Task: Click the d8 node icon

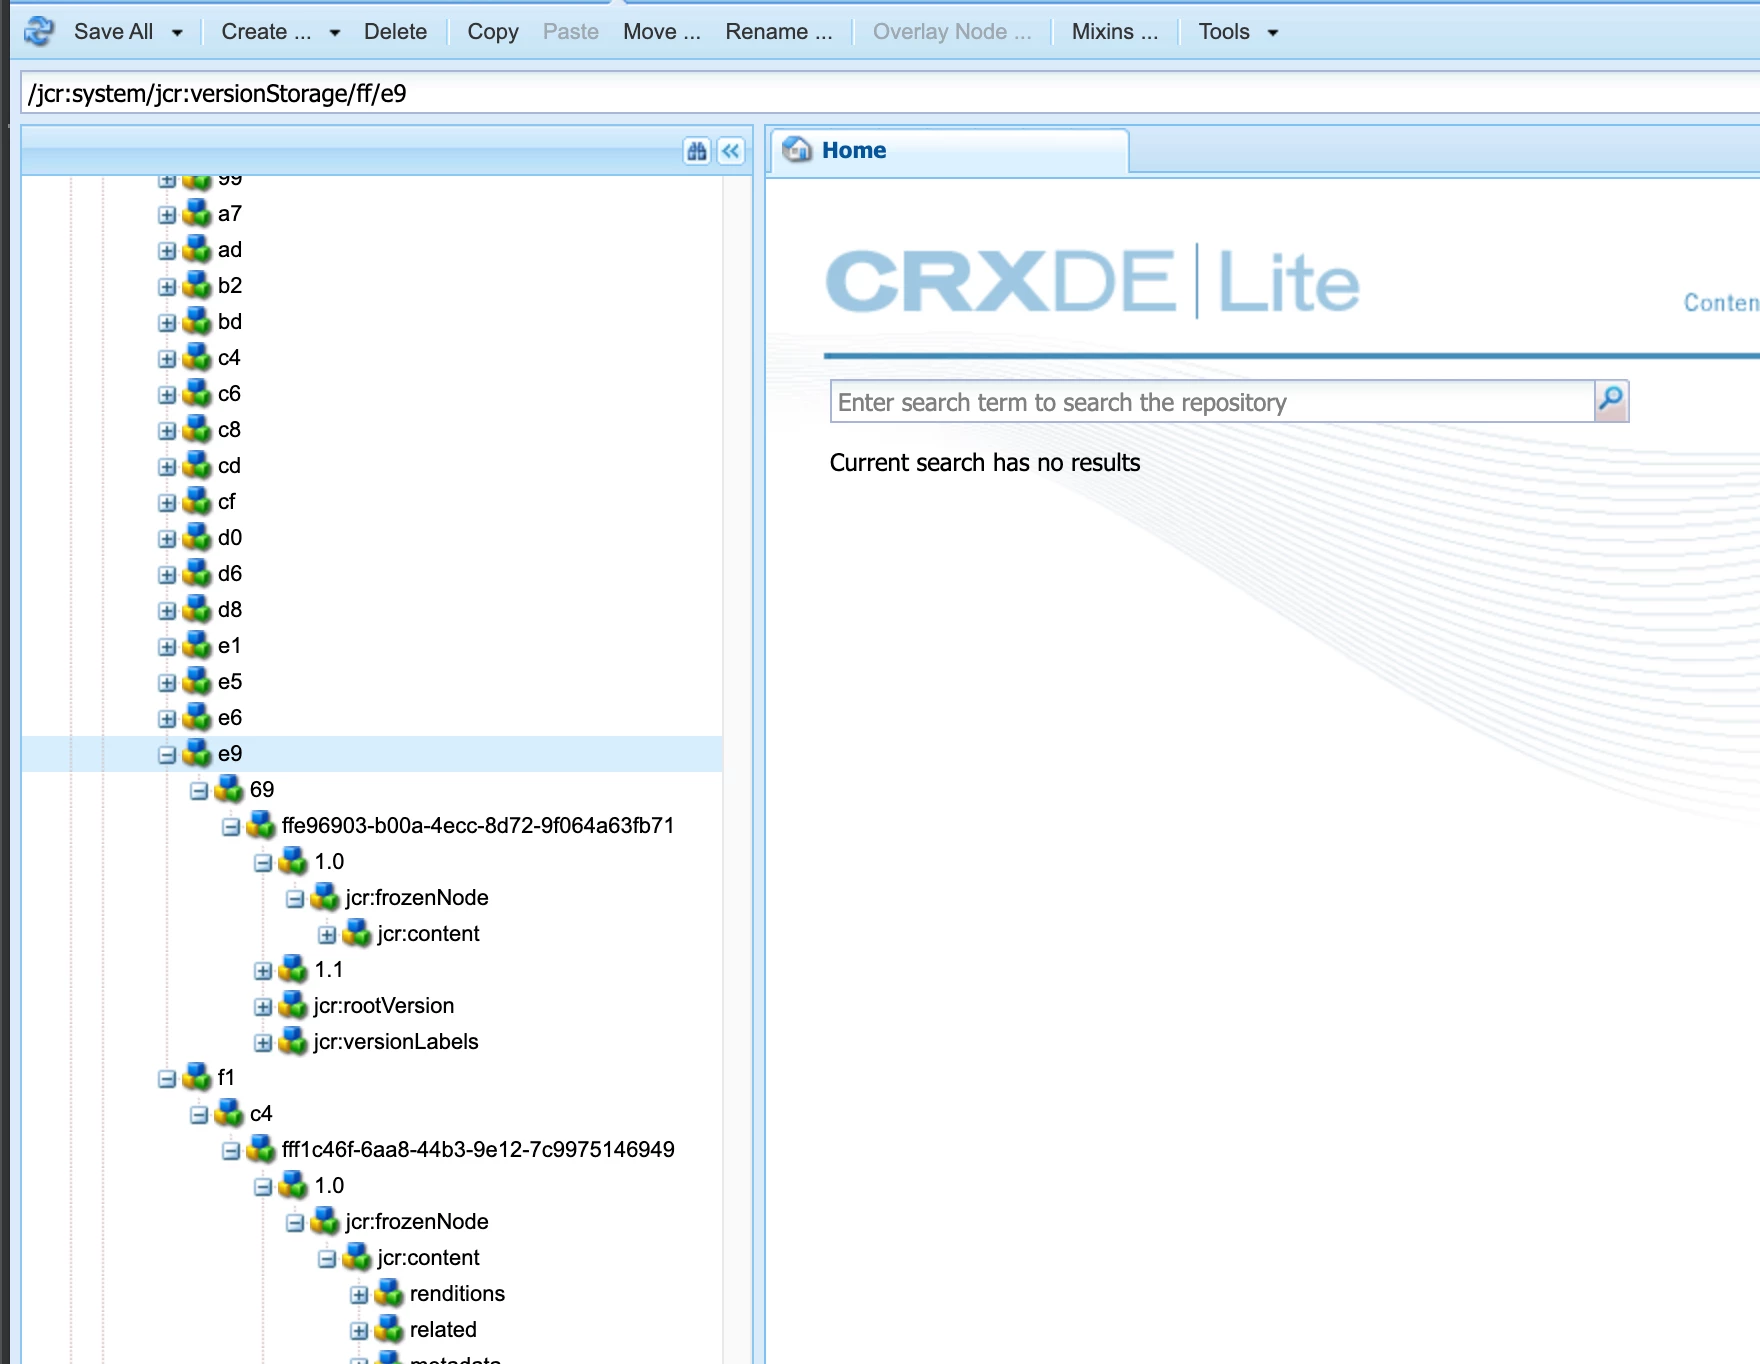Action: [197, 610]
